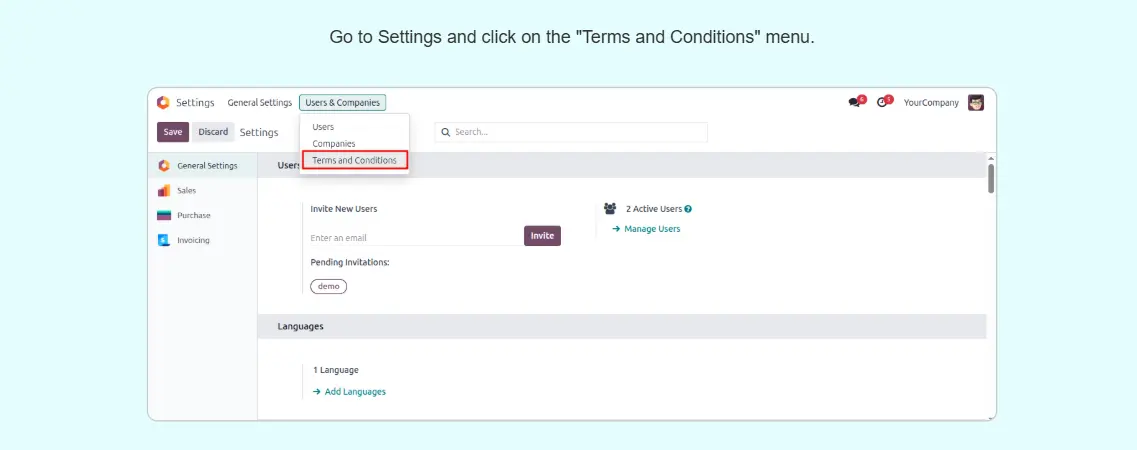Click the Invoicing app icon in sidebar

coord(164,240)
